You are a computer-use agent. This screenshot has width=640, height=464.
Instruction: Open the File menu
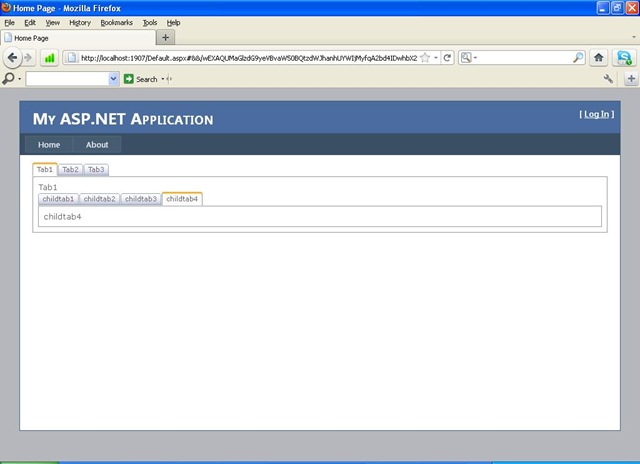coord(9,23)
